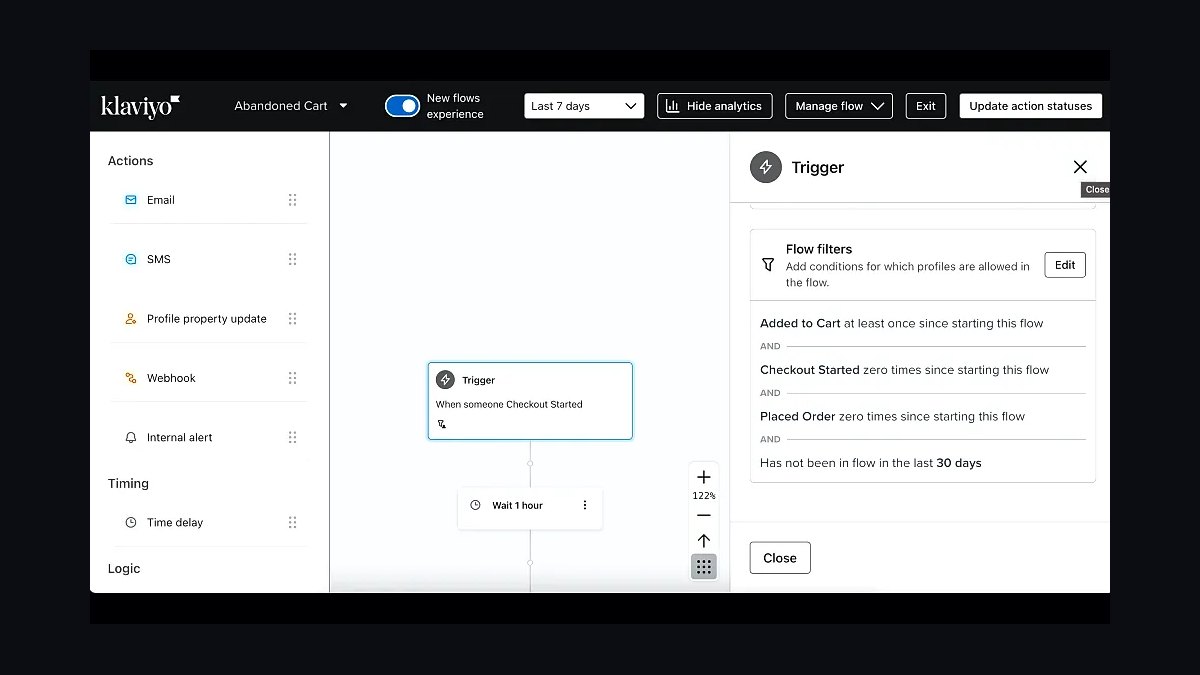Screen dimensions: 1200x675
Task: Click the up arrow canvas control
Action: [704, 541]
